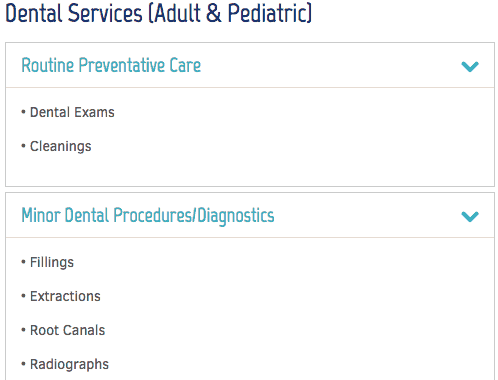Click the Cleanings list item
This screenshot has height=380, width=498.
pos(61,147)
